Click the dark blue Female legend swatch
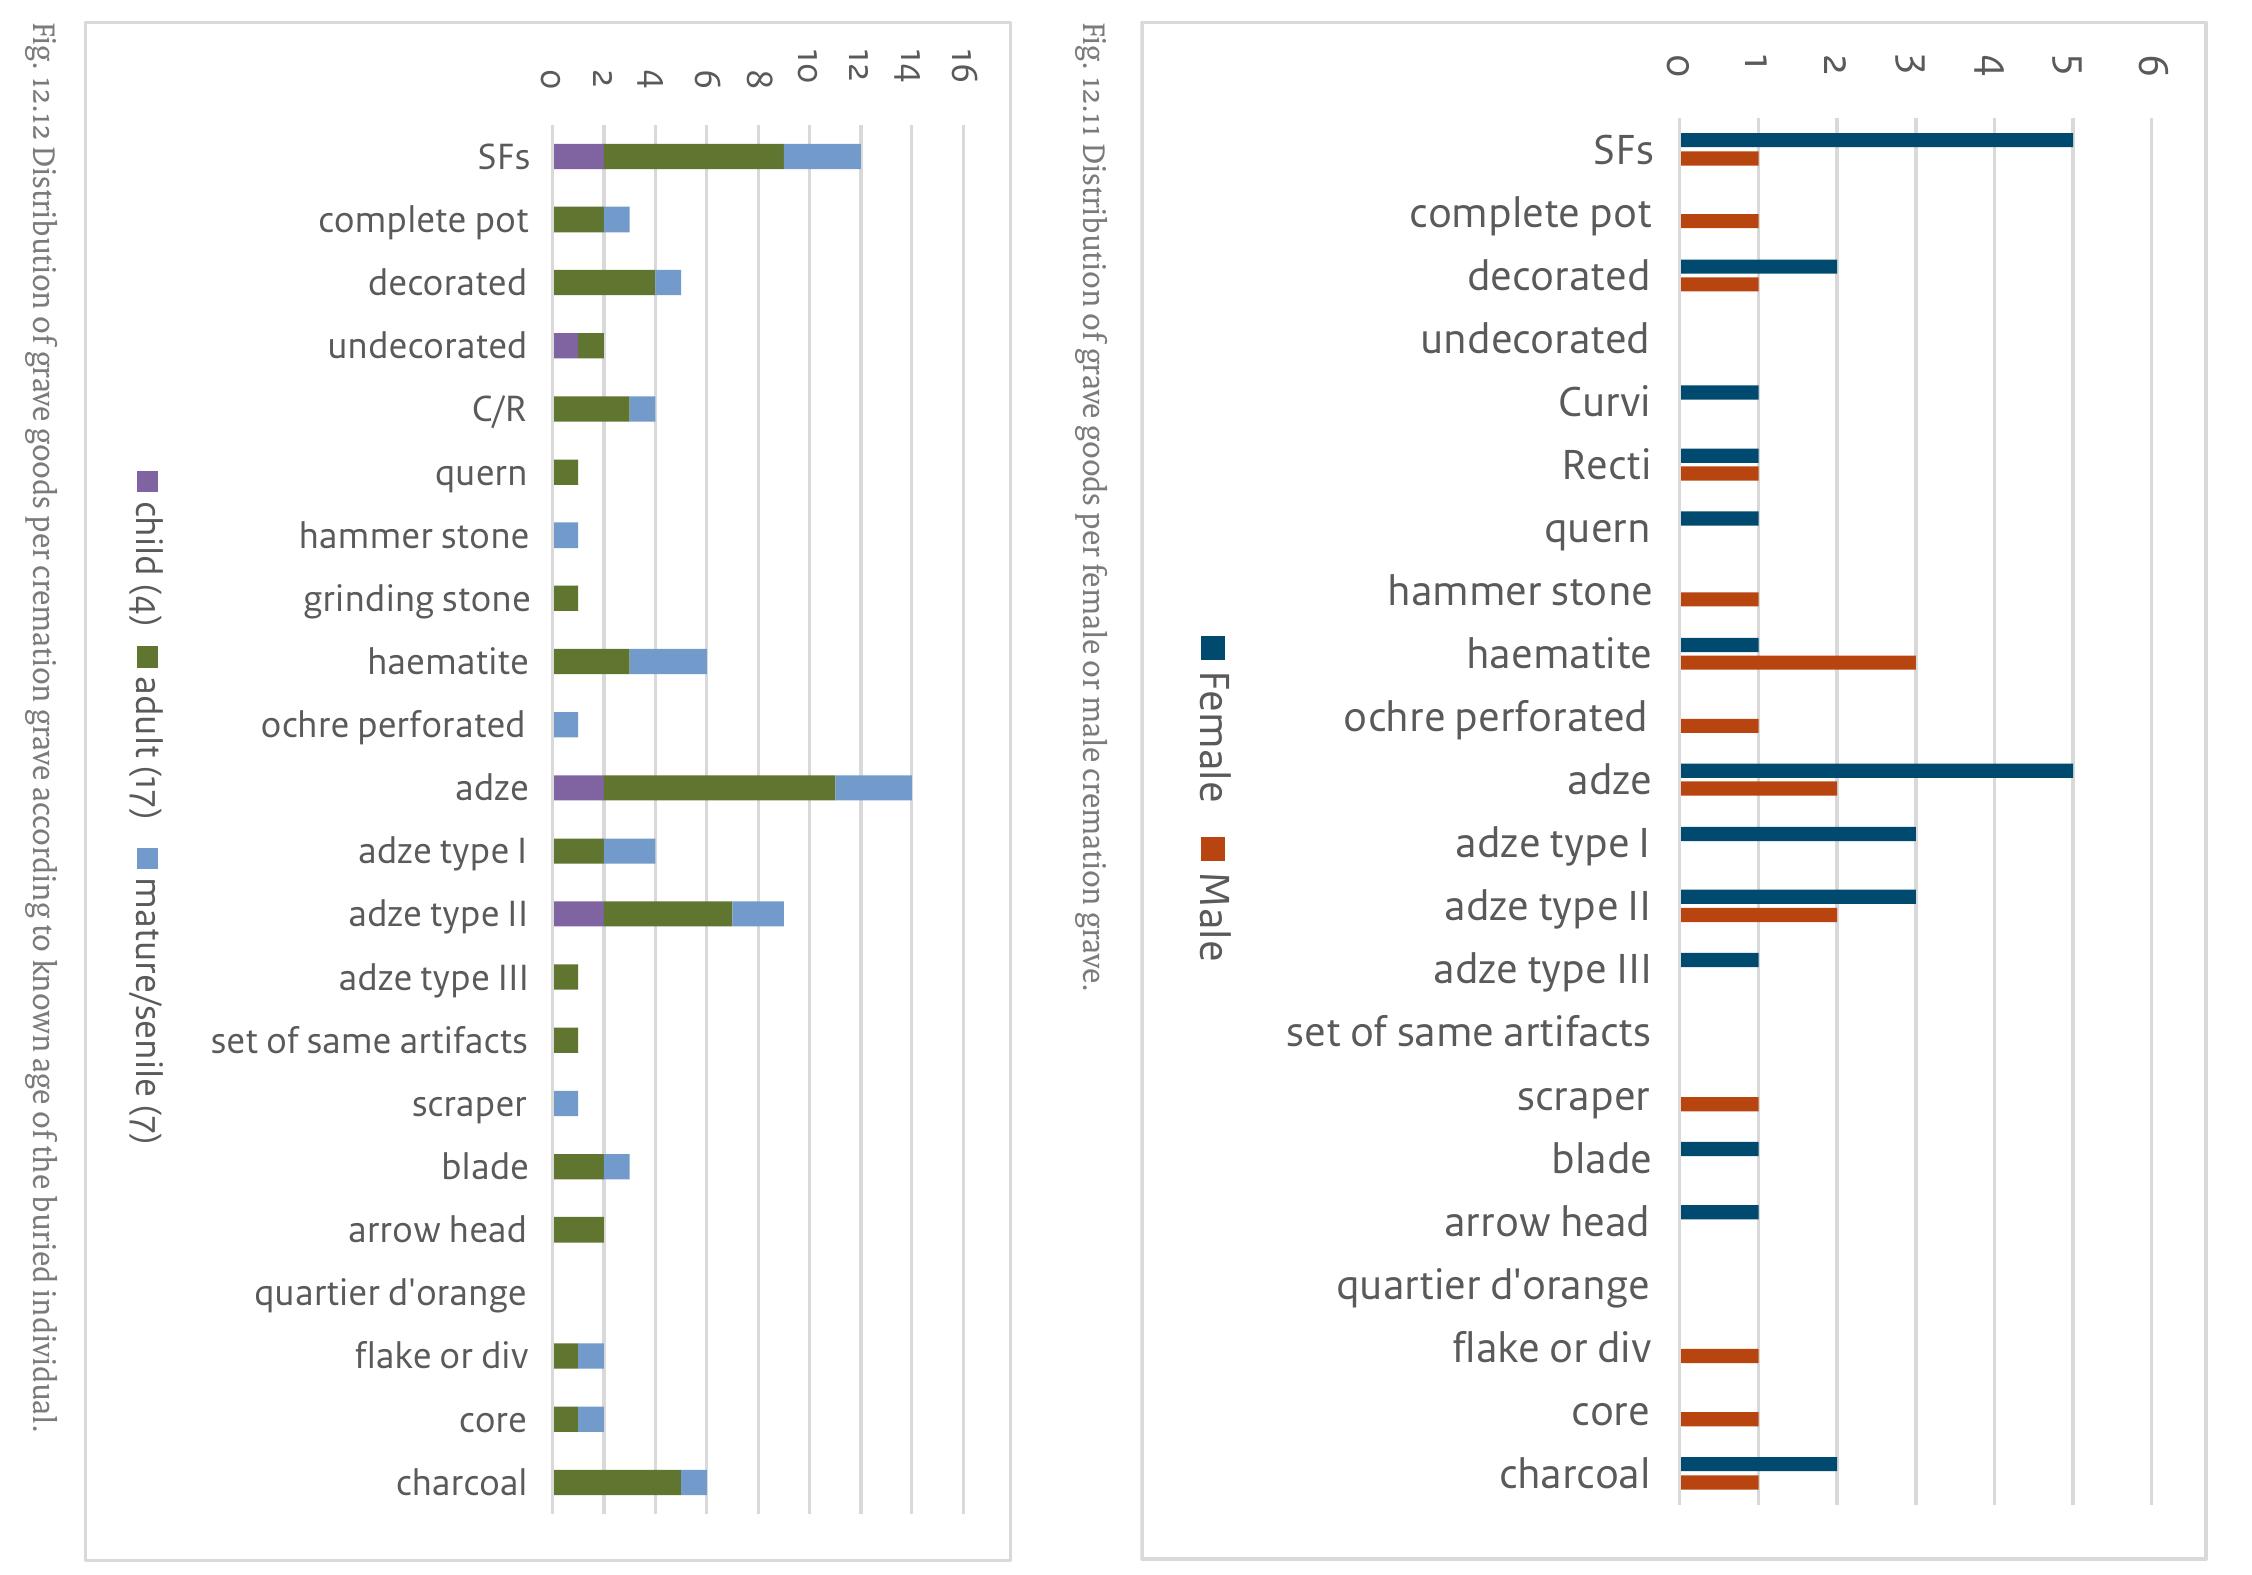Viewport: 2252px width, 1575px height. click(x=1213, y=648)
